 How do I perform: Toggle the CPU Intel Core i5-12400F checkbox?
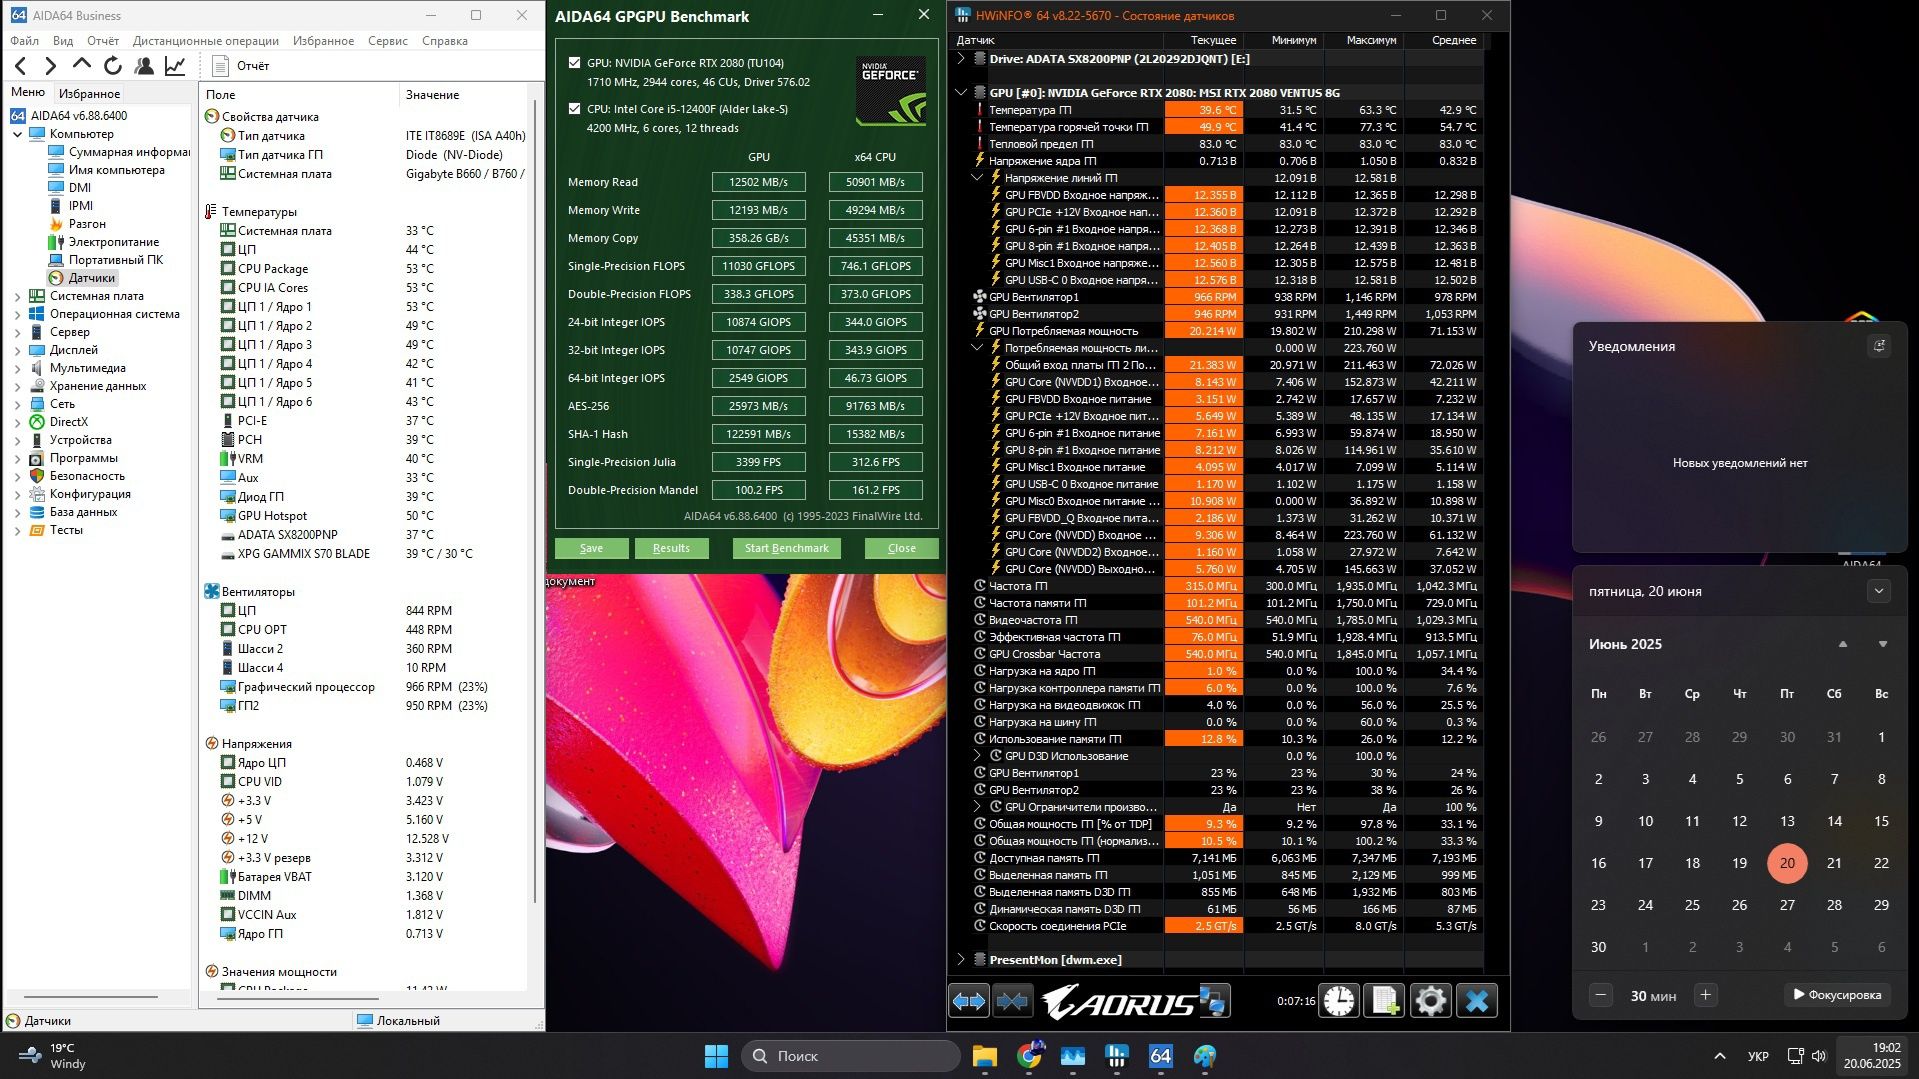pos(574,109)
